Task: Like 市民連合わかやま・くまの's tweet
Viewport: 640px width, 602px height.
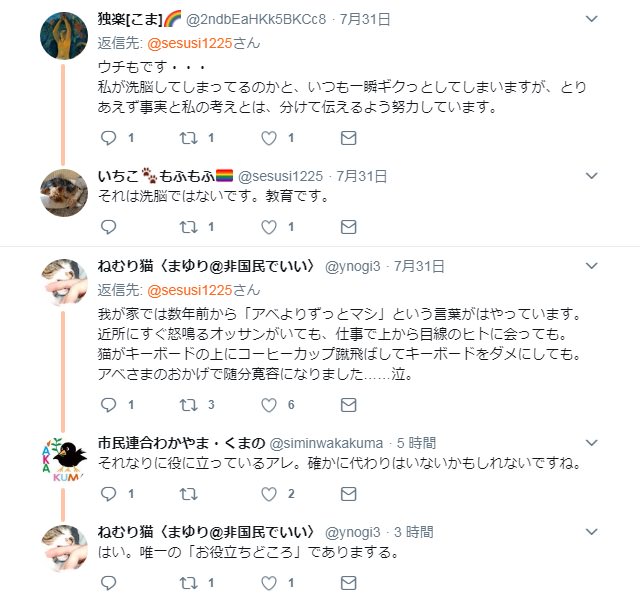Action: tap(268, 493)
